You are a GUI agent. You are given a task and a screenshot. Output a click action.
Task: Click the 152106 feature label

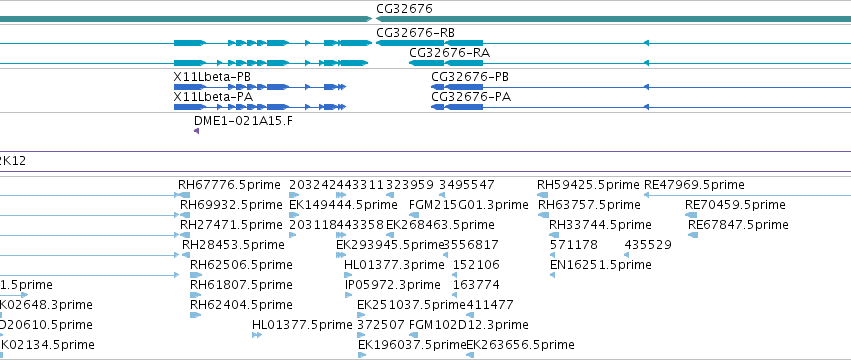[x=477, y=265]
